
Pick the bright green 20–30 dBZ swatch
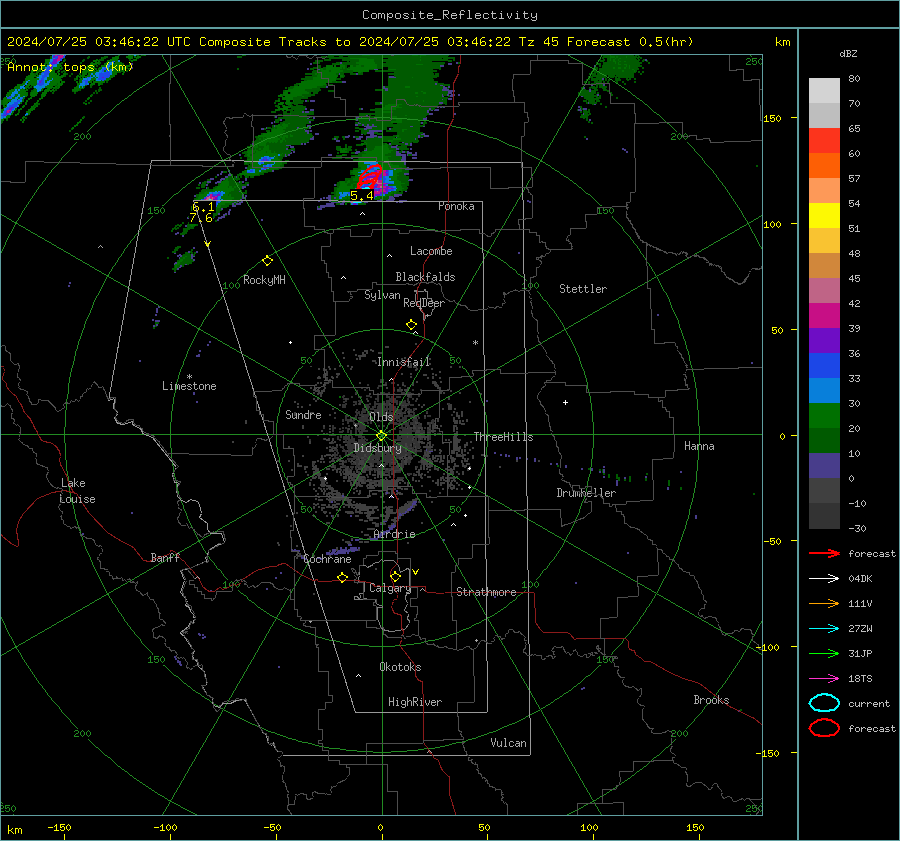824,416
